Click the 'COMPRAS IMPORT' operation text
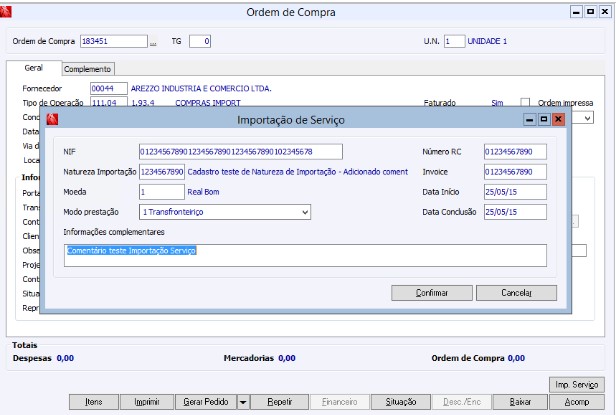The height and width of the screenshot is (415, 616). coord(208,103)
